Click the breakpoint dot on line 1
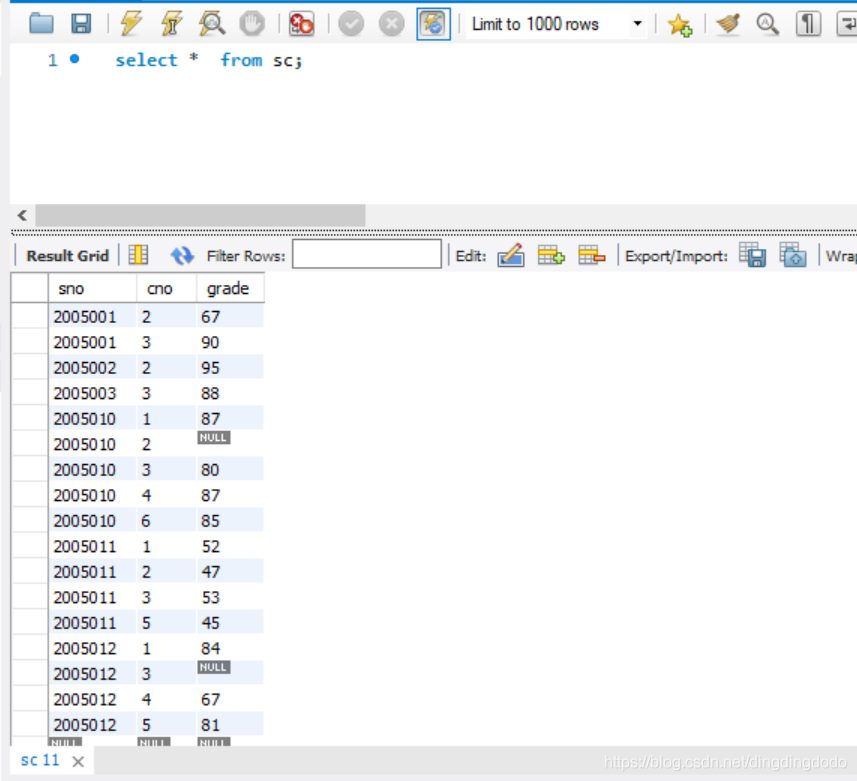Image resolution: width=857 pixels, height=781 pixels. tap(75, 59)
